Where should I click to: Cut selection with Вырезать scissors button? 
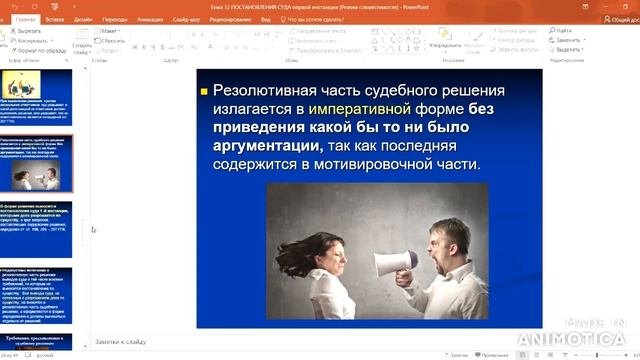point(25,31)
